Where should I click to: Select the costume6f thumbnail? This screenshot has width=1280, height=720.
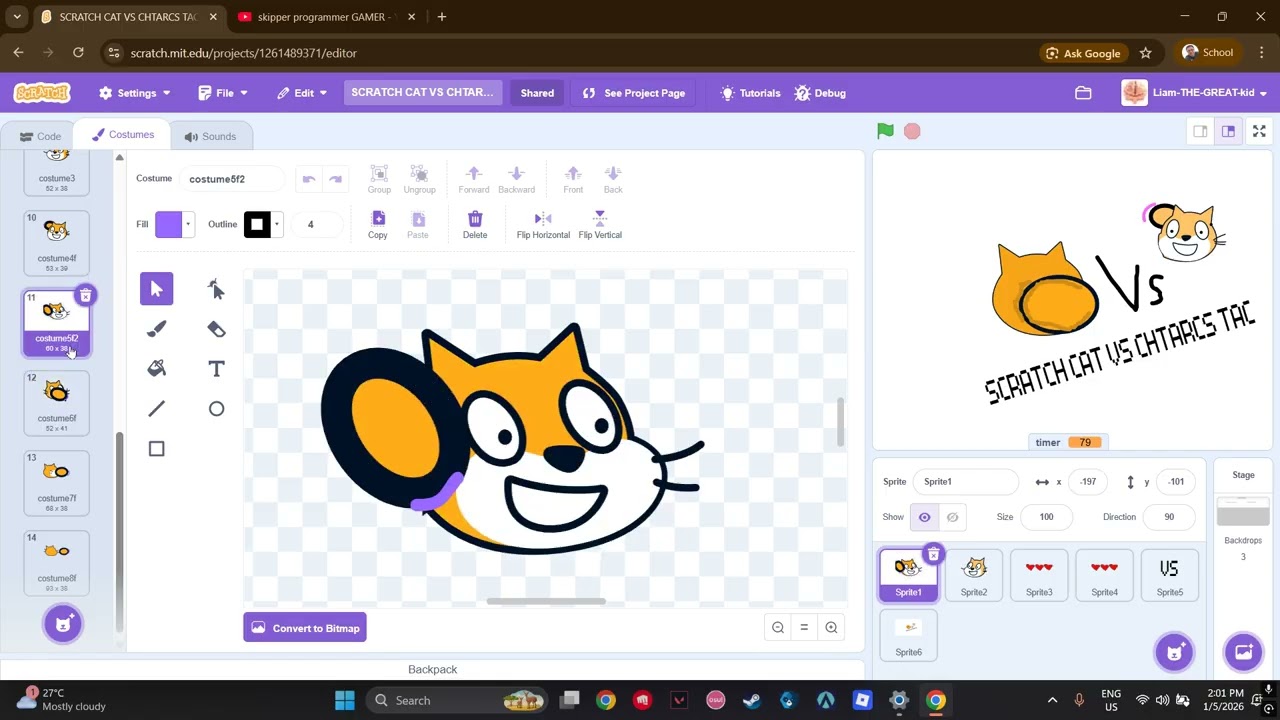57,403
